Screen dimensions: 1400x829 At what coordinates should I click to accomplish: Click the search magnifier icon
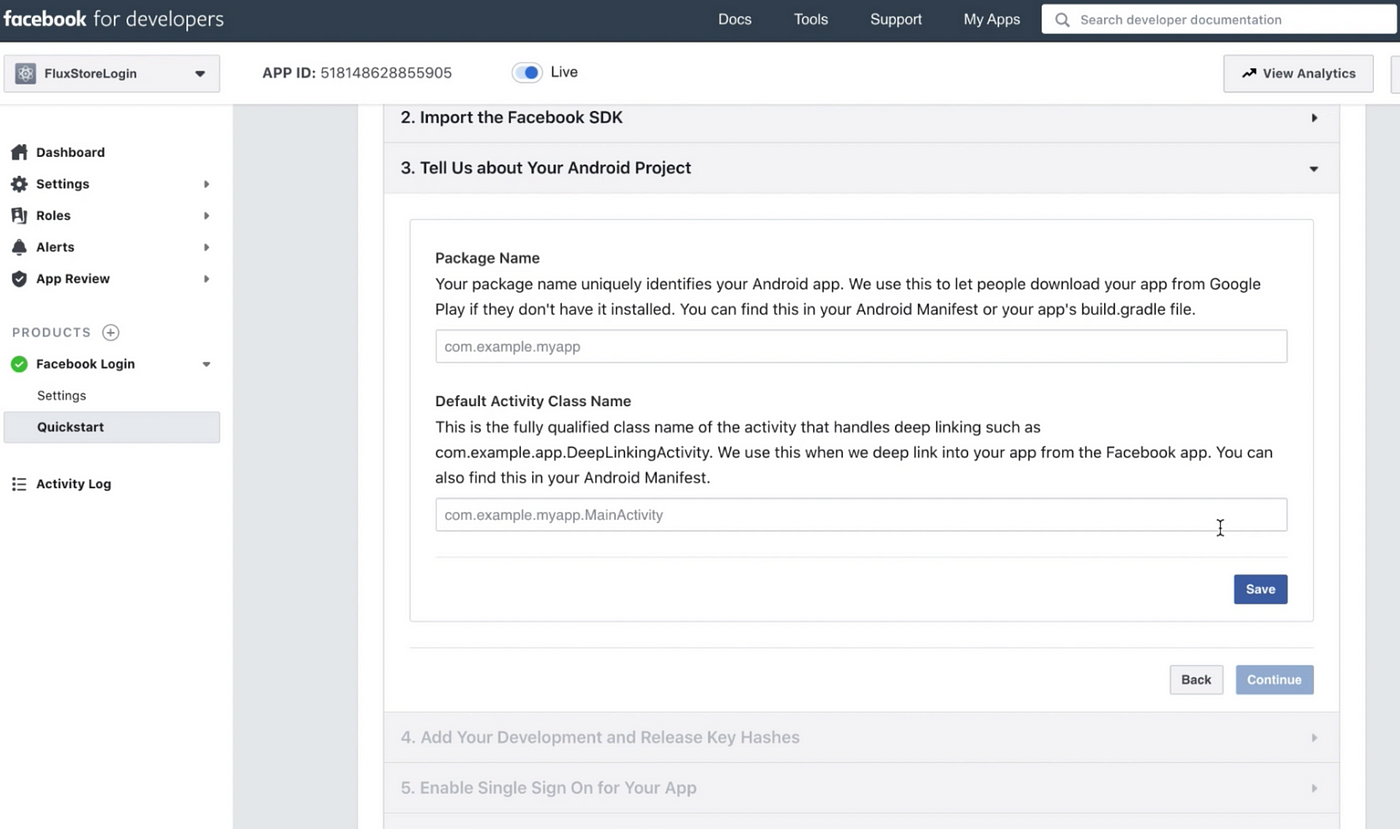(1062, 20)
